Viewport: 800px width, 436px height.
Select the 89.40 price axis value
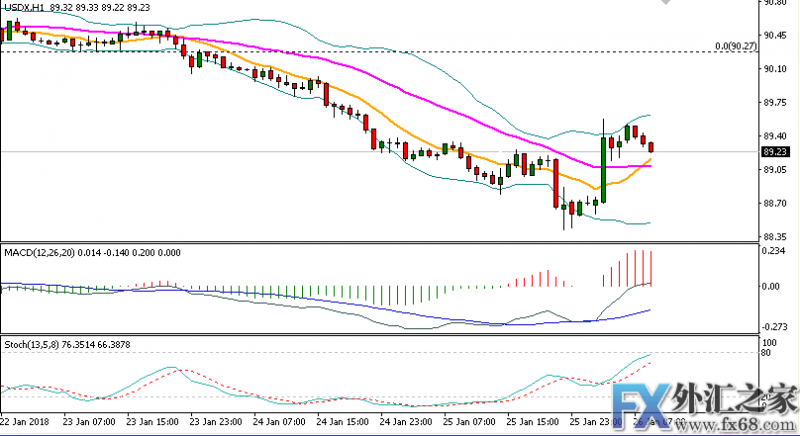click(x=774, y=136)
